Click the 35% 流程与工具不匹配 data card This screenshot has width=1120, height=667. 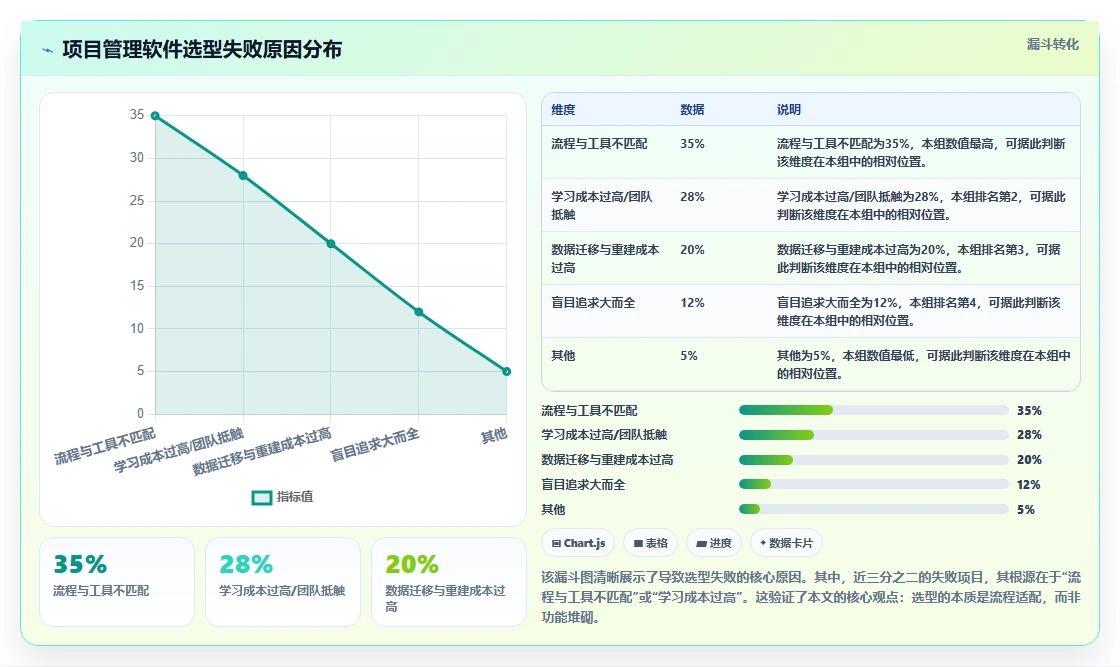coord(117,582)
